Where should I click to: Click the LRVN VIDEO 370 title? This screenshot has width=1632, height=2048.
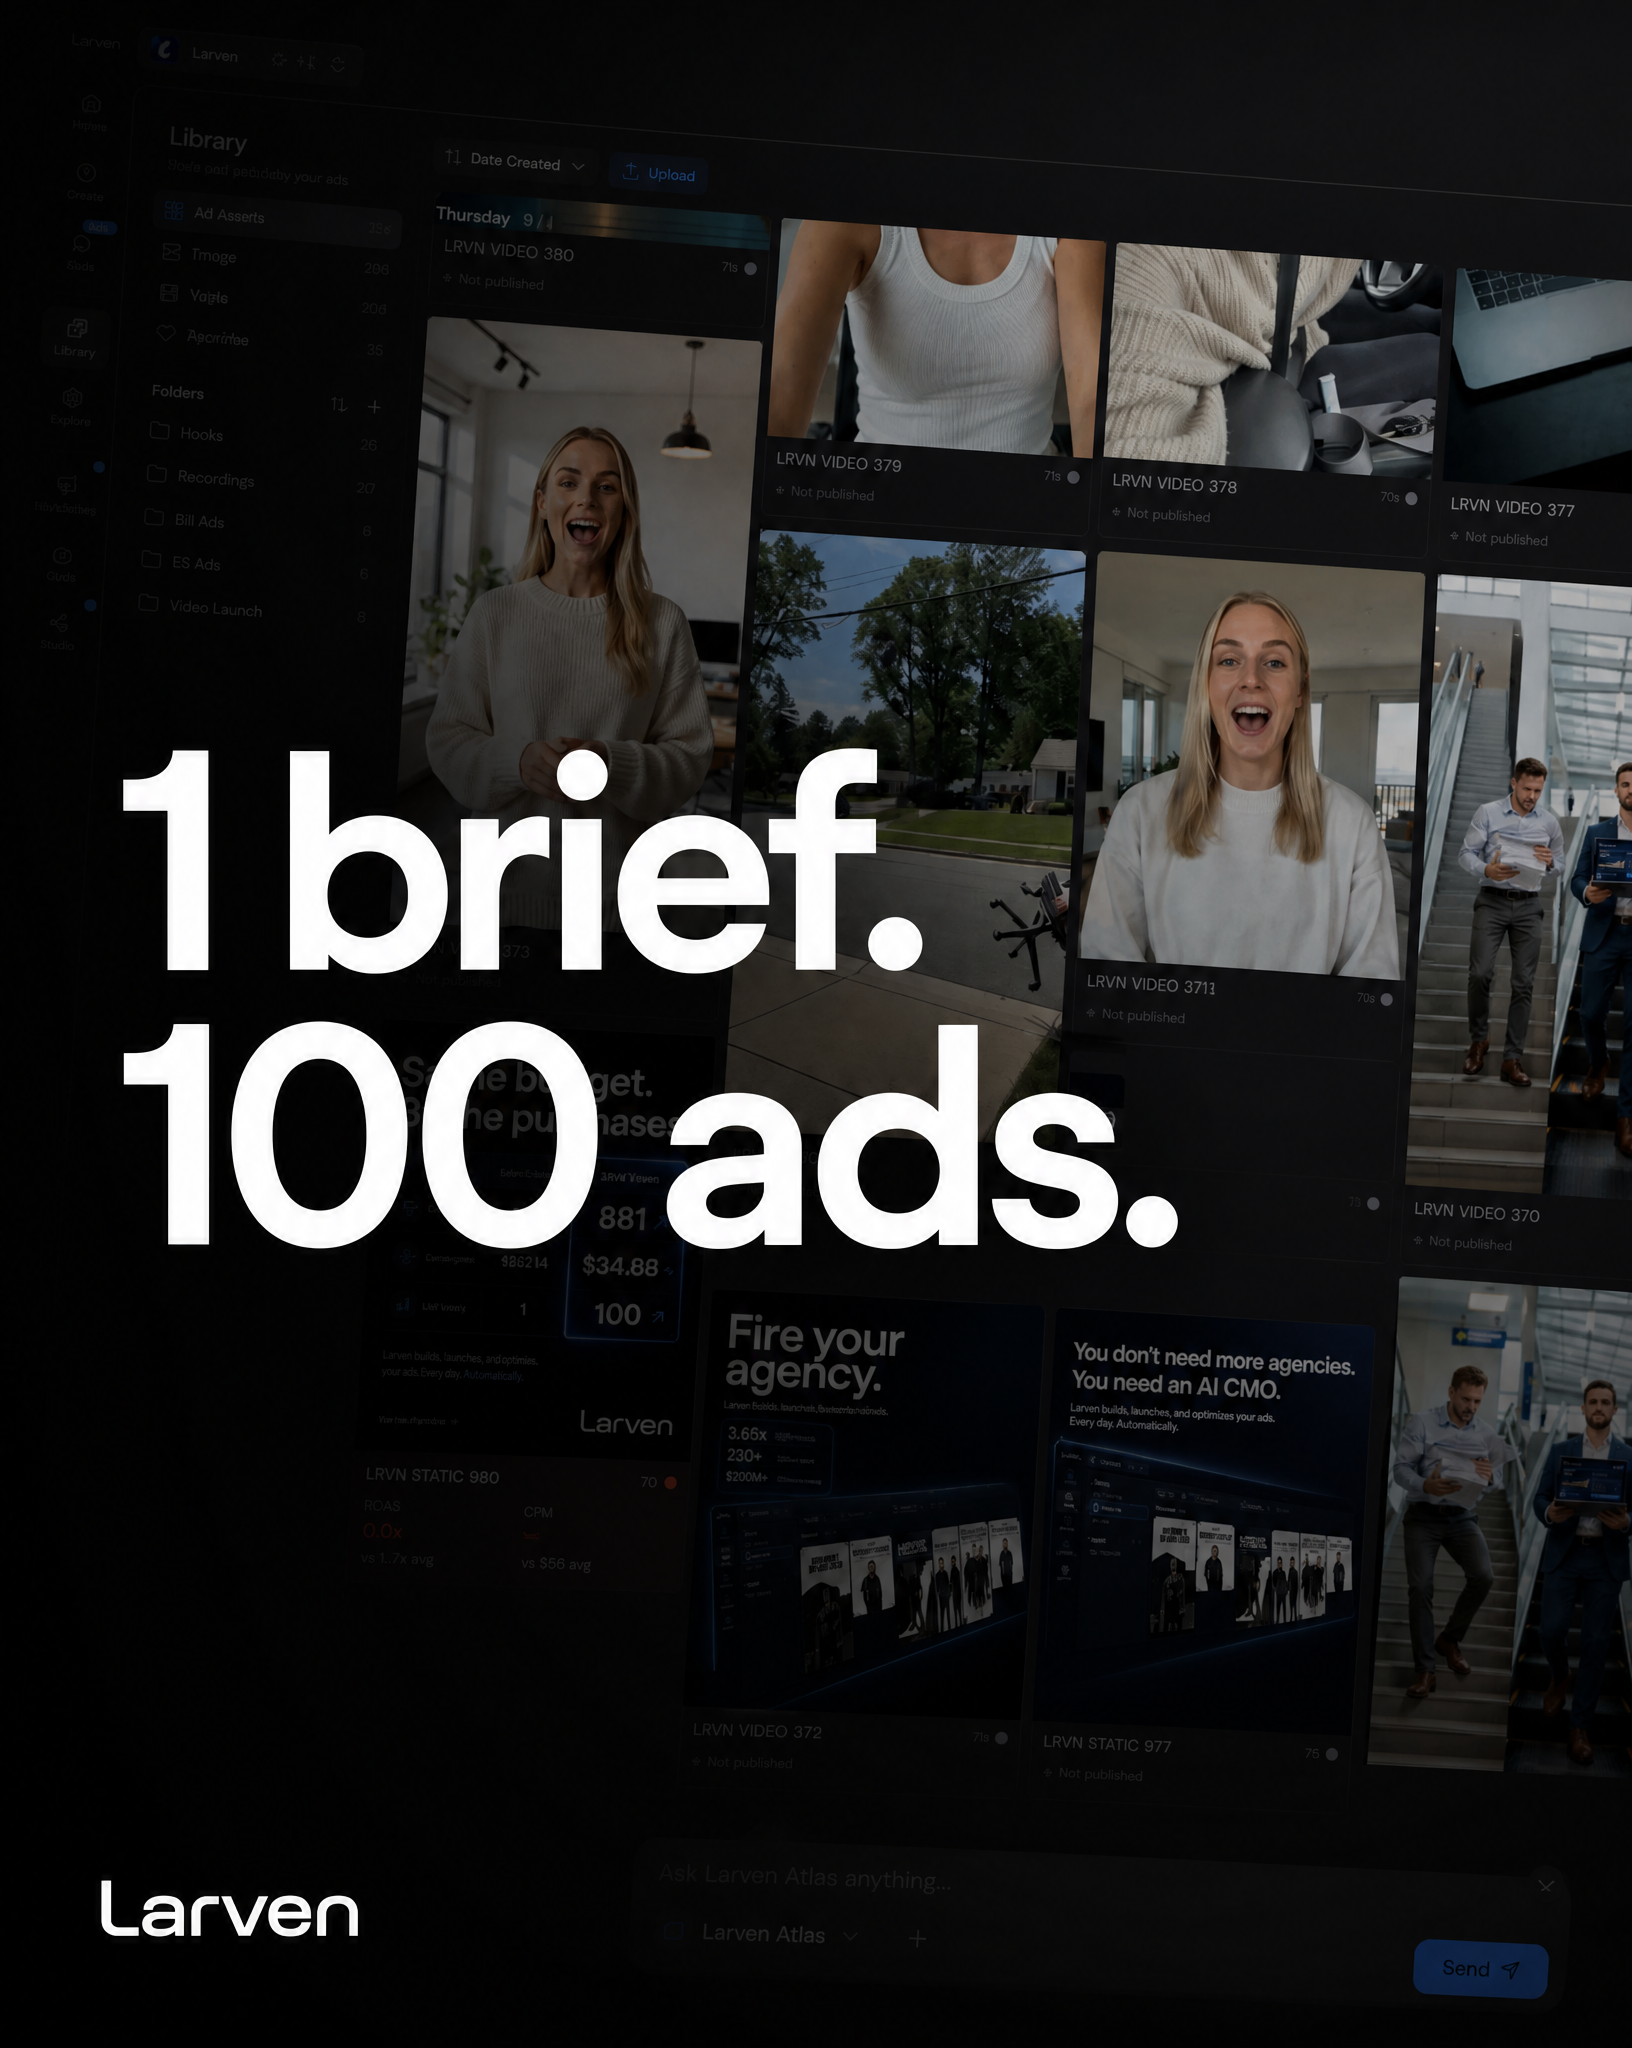[1477, 1212]
